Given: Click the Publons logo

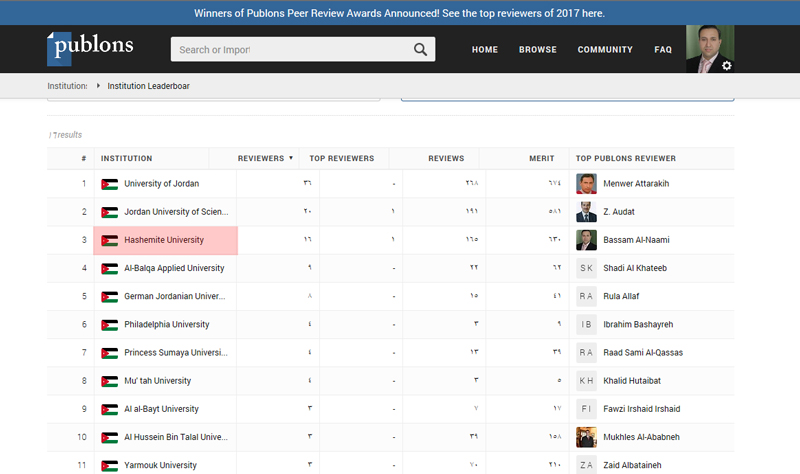Looking at the screenshot, I should [x=90, y=48].
